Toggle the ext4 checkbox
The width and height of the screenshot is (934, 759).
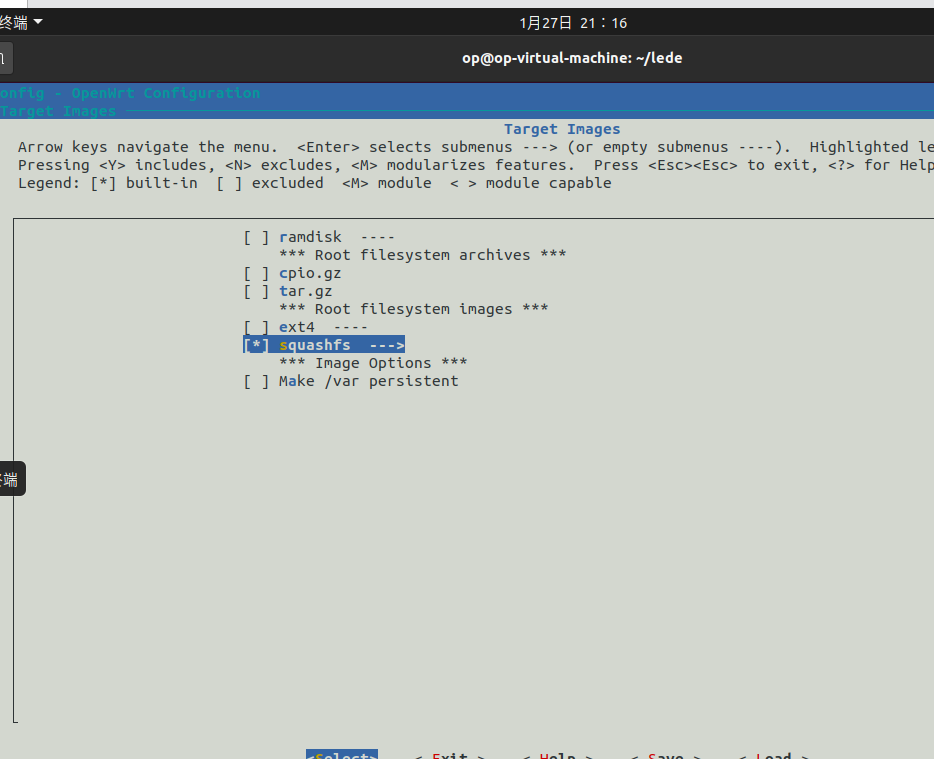pyautogui.click(x=256, y=327)
